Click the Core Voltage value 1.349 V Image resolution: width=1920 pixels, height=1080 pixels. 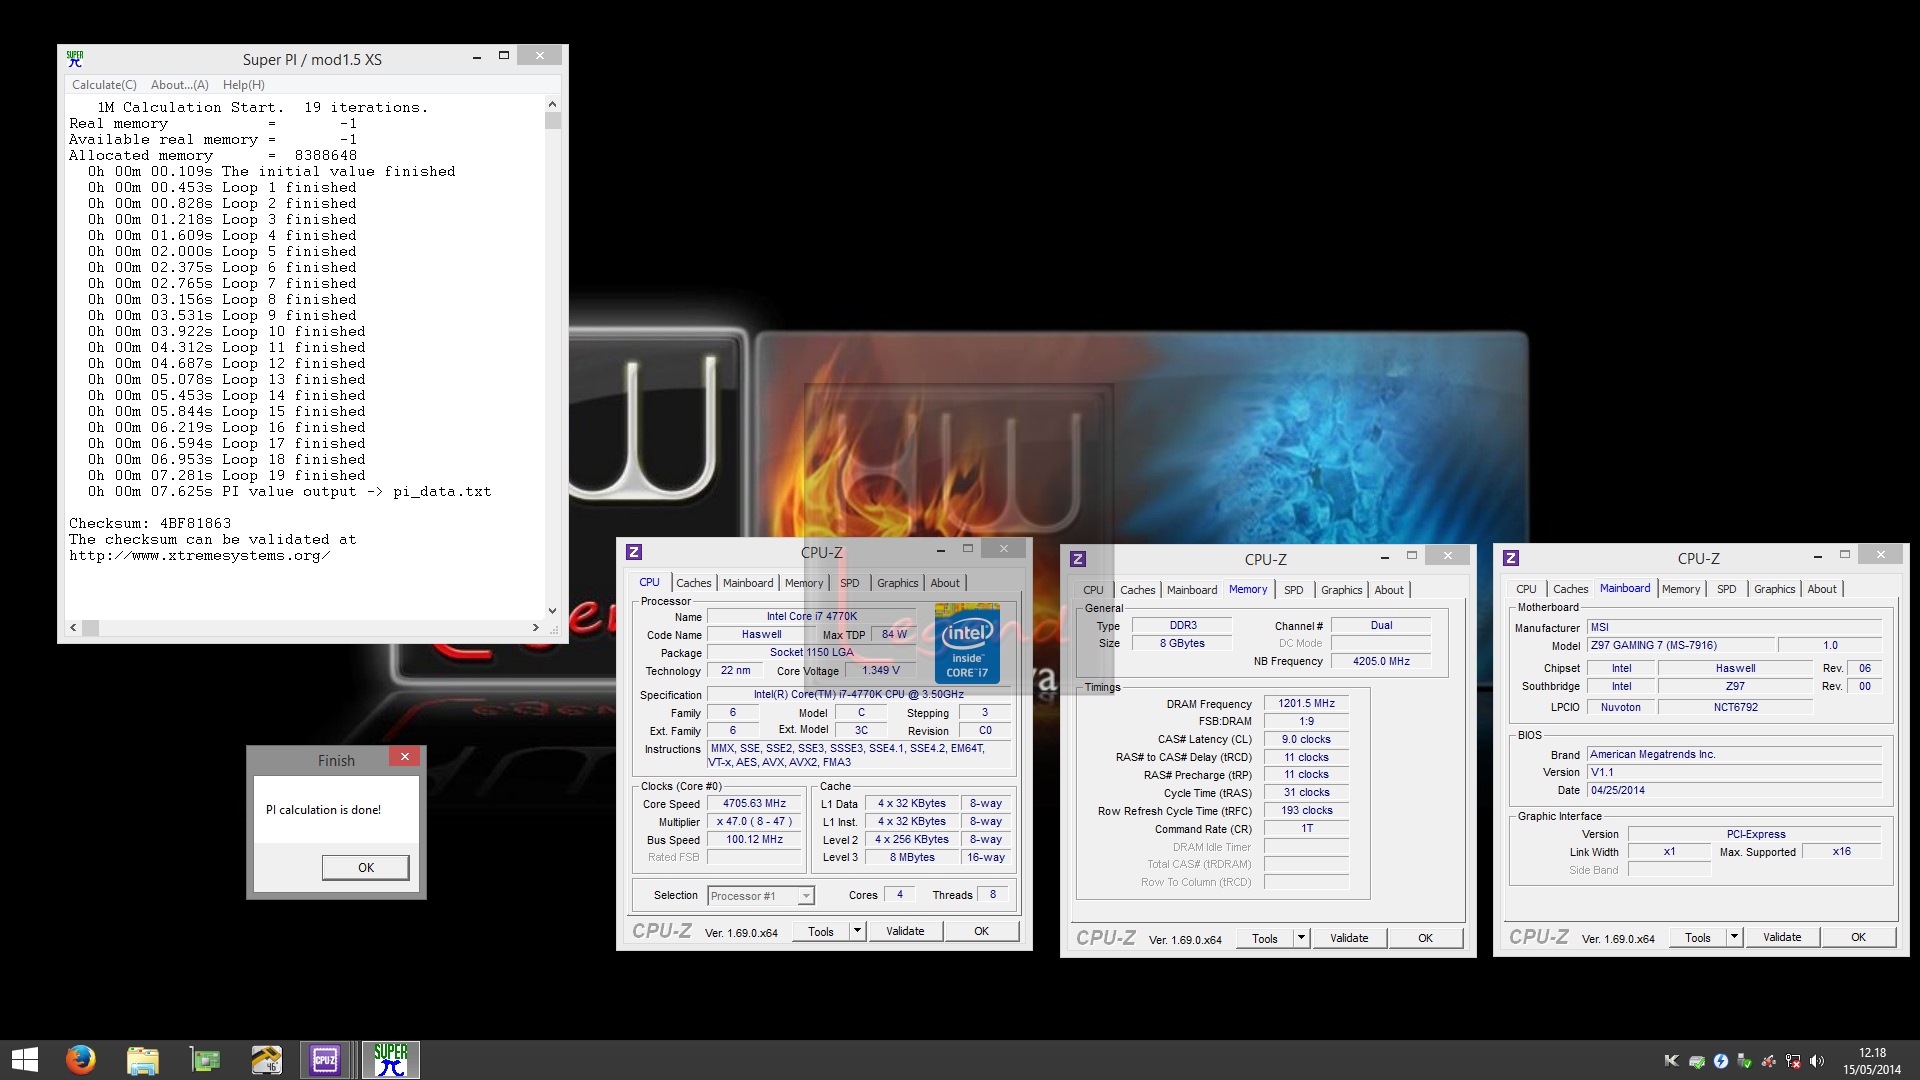point(881,670)
